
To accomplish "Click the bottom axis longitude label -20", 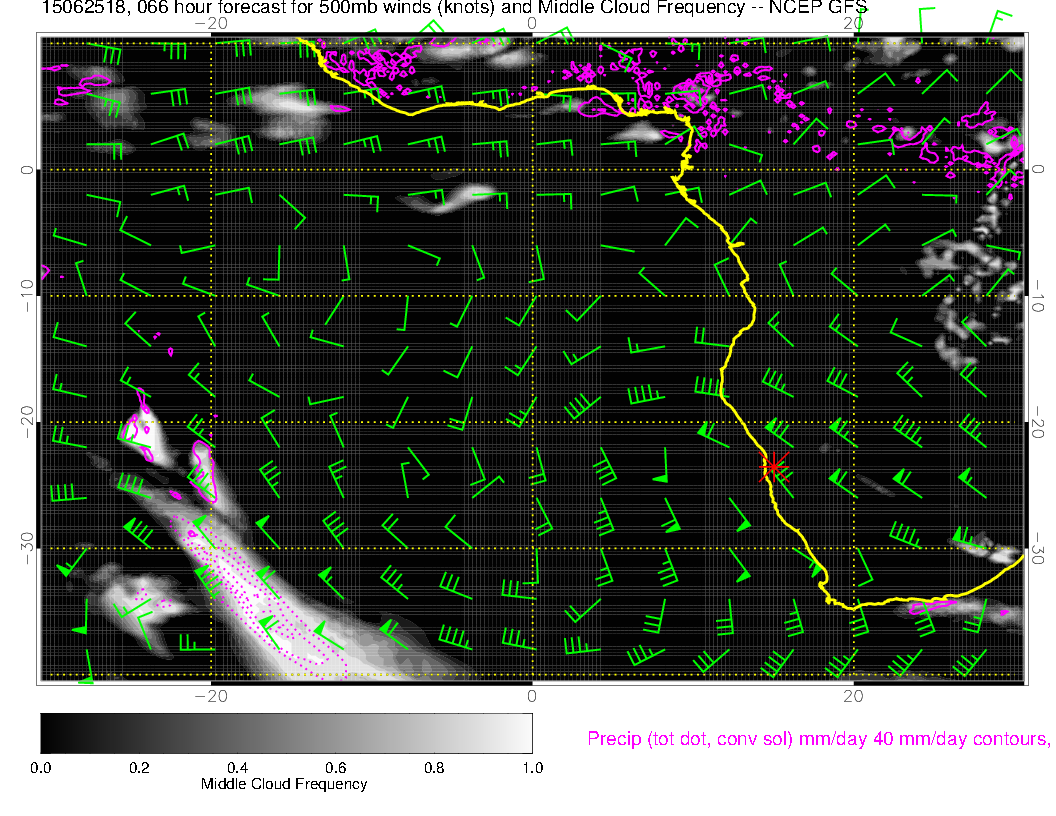I will (210, 695).
